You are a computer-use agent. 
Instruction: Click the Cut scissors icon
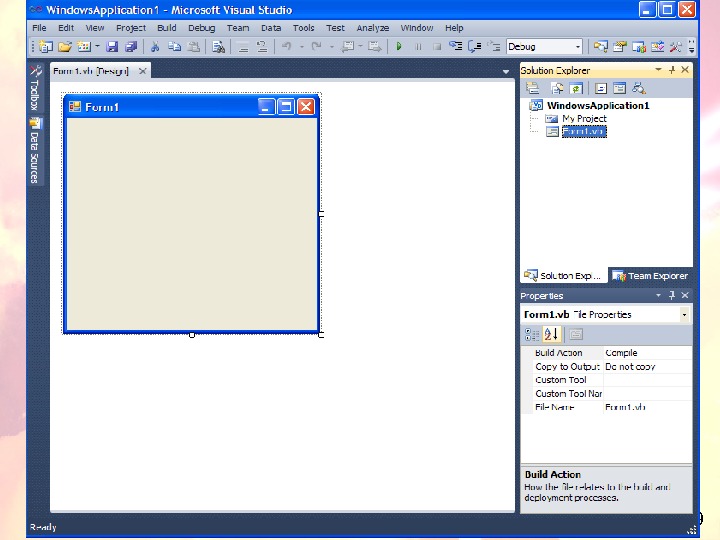click(155, 46)
